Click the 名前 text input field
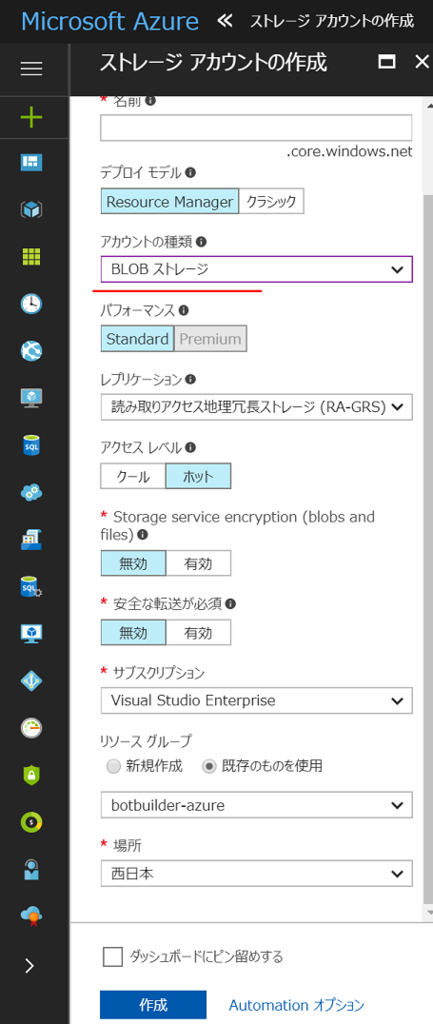Screen dimensions: 433x1024 coord(256,128)
